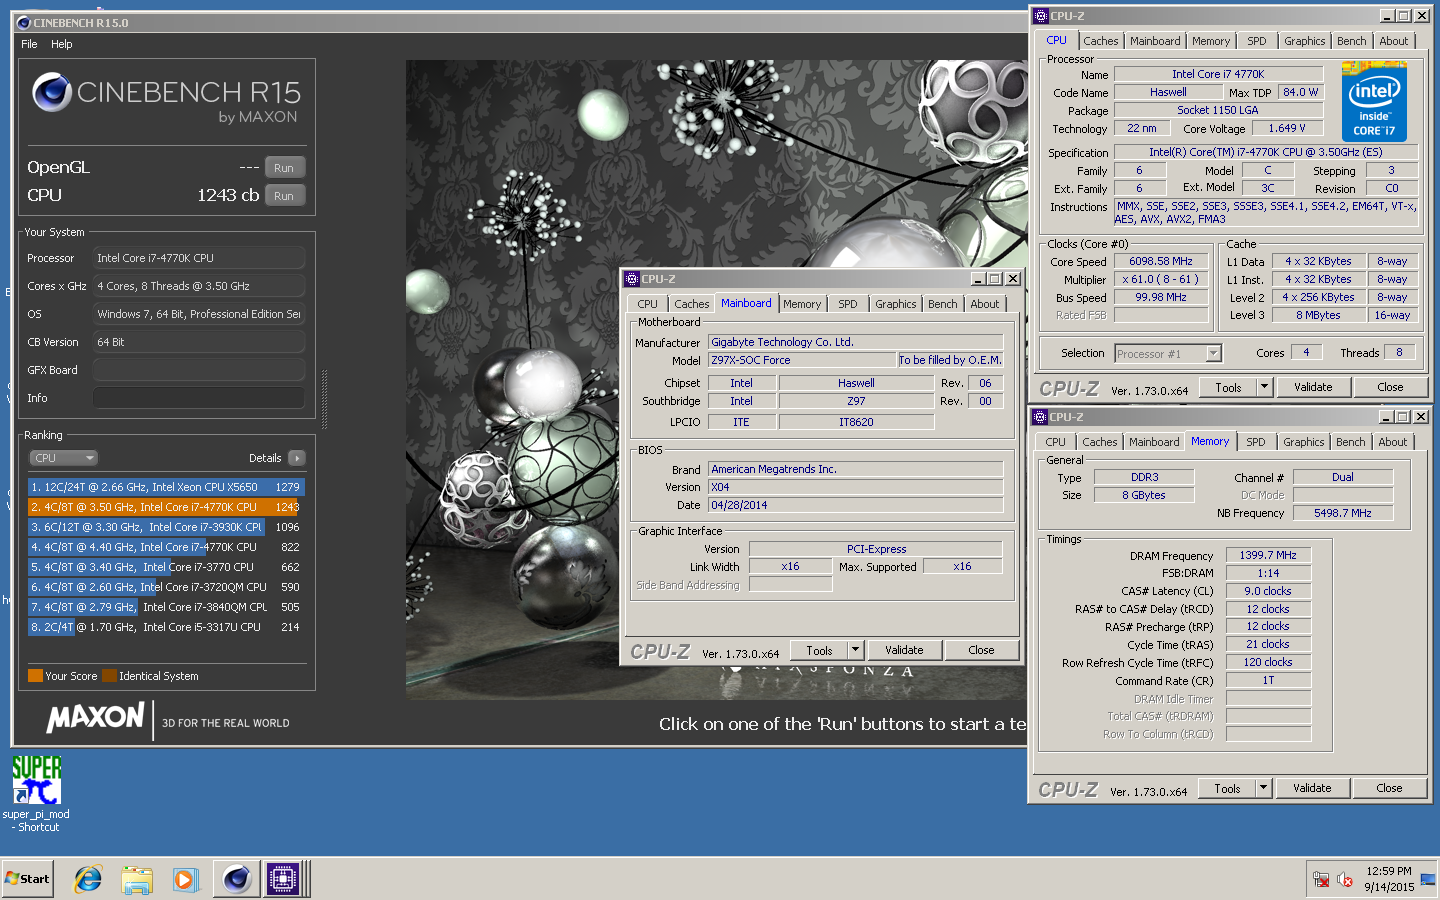
Task: Select About tab in Memory CPU-Z window
Action: (1393, 442)
